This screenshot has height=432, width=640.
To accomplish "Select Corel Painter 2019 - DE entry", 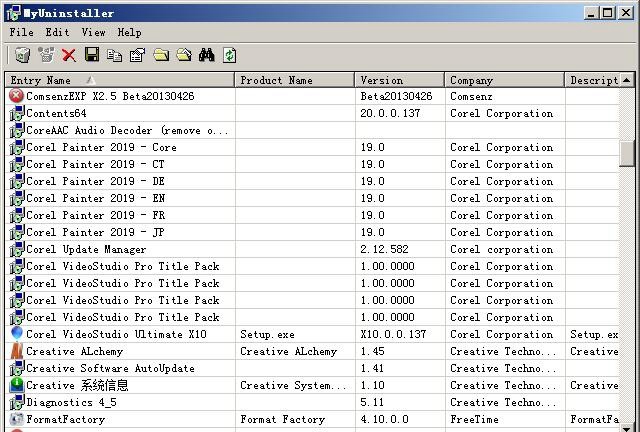I will point(96,181).
